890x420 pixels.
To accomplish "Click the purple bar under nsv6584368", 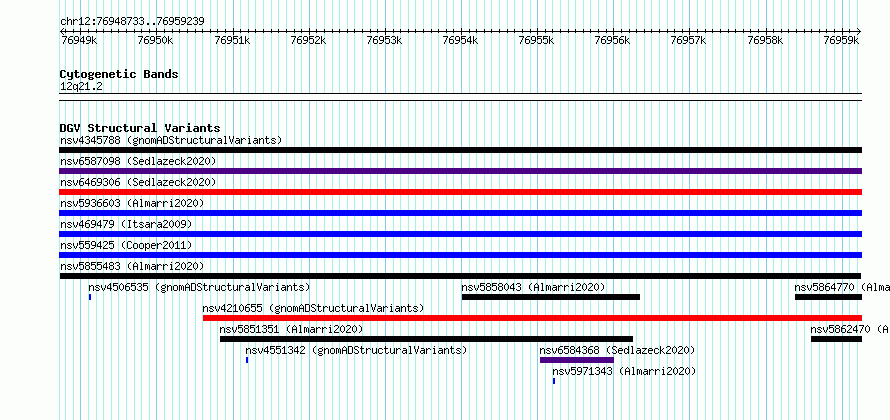I will click(x=577, y=360).
